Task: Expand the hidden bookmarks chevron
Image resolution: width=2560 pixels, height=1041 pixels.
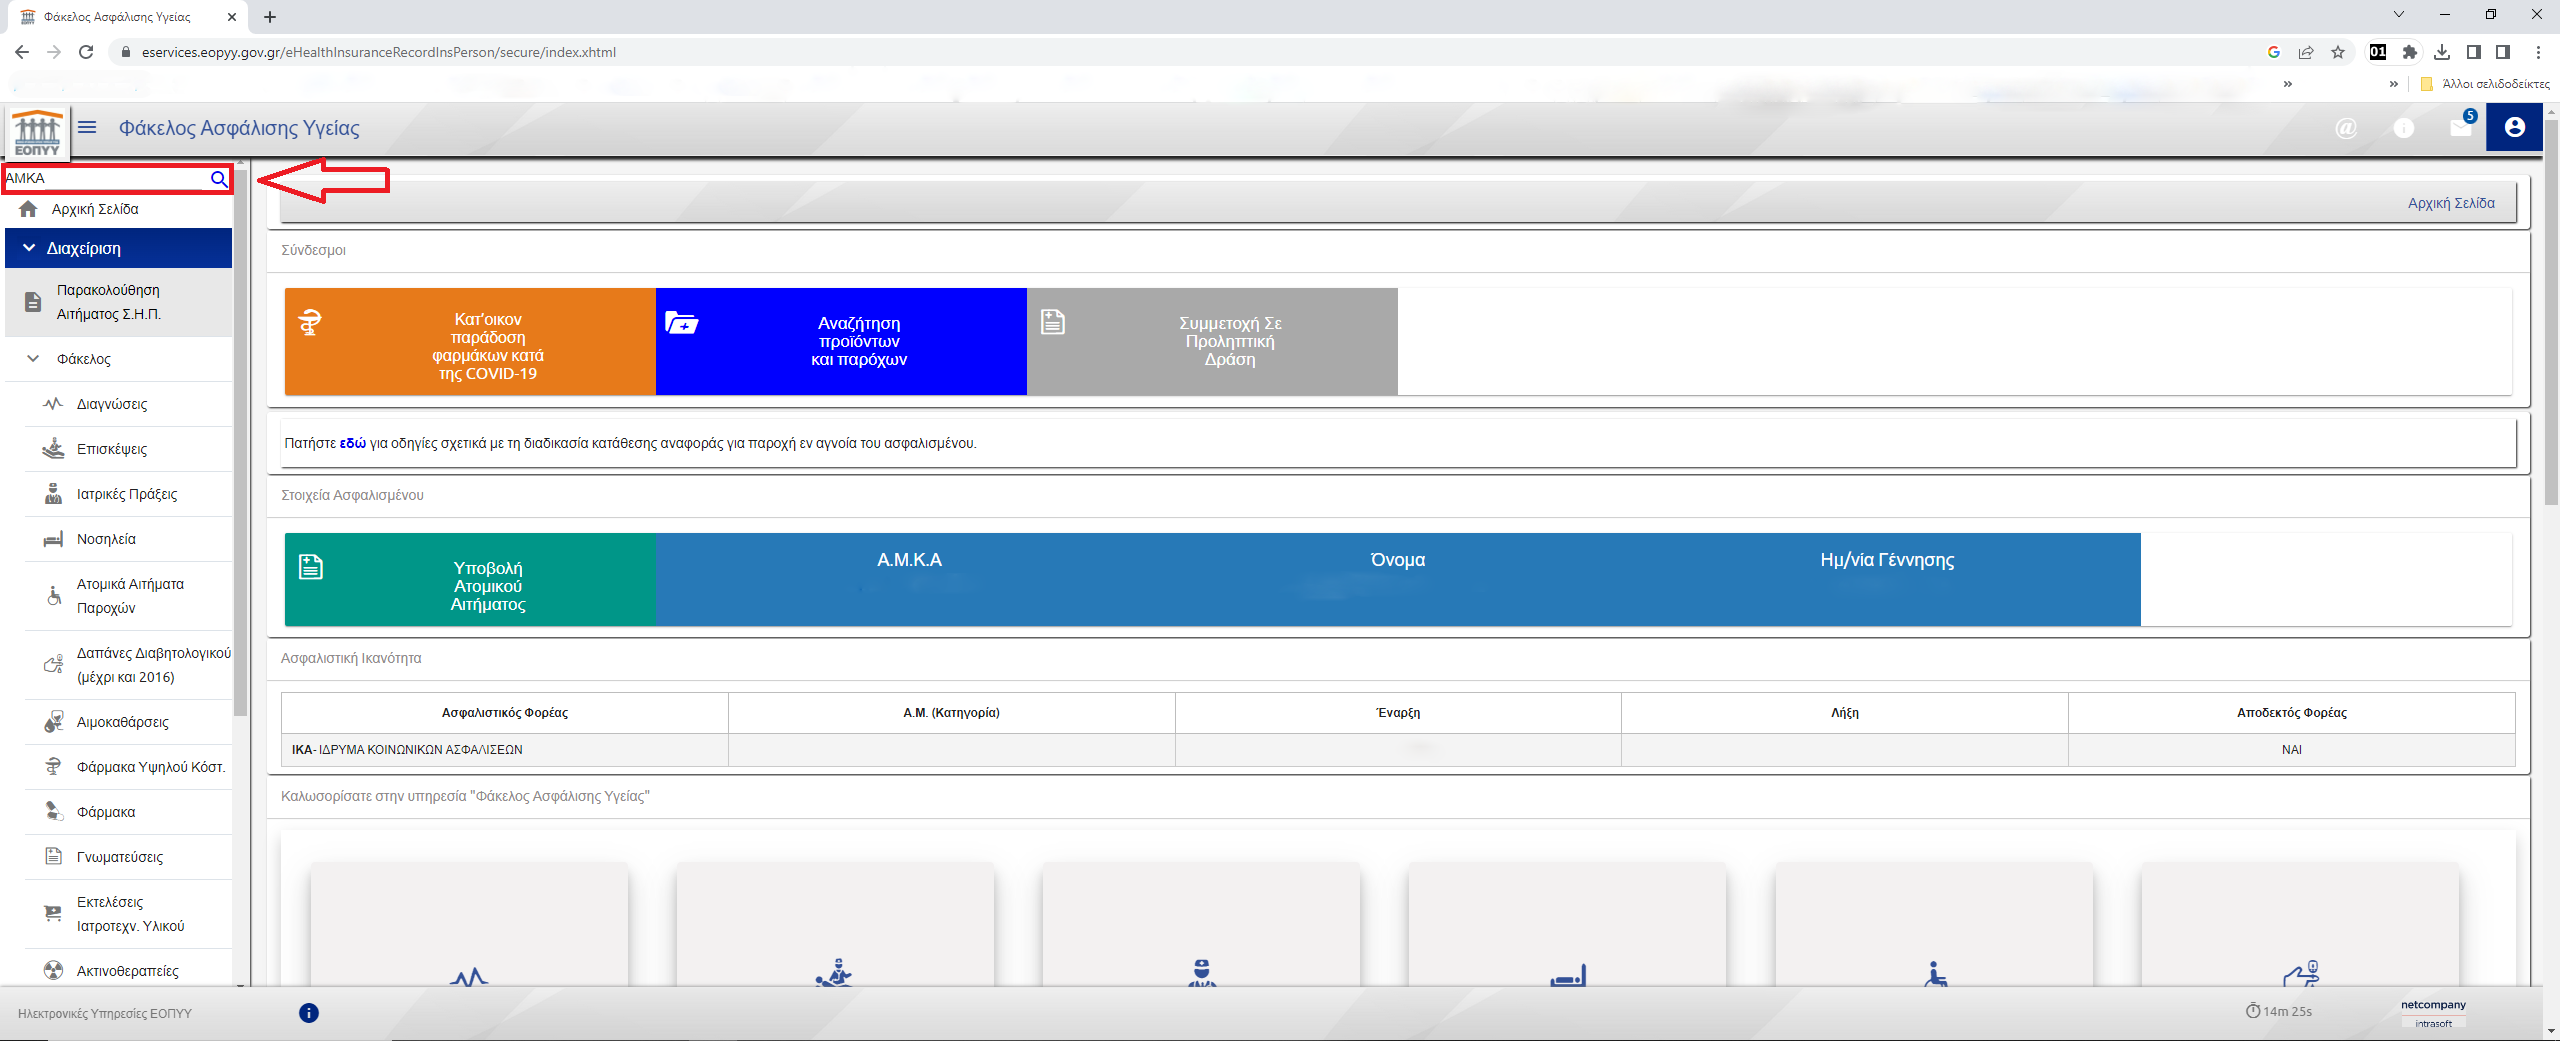Action: point(2393,84)
